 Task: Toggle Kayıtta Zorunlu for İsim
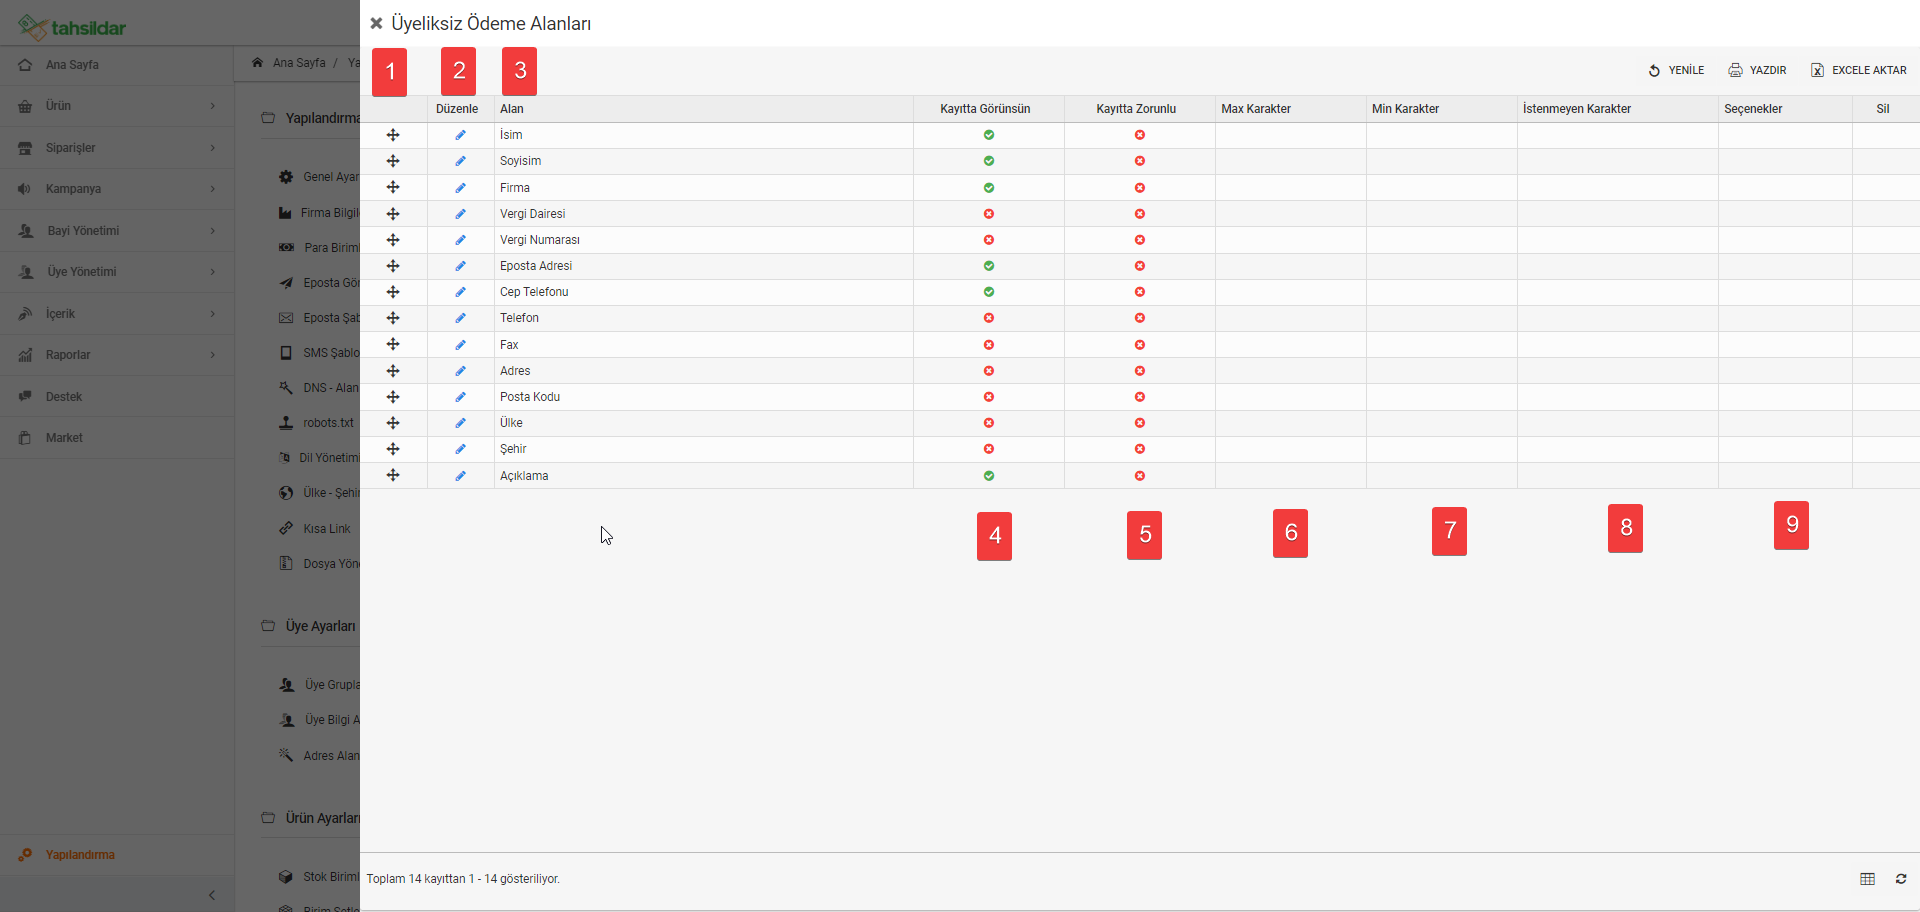coord(1140,135)
